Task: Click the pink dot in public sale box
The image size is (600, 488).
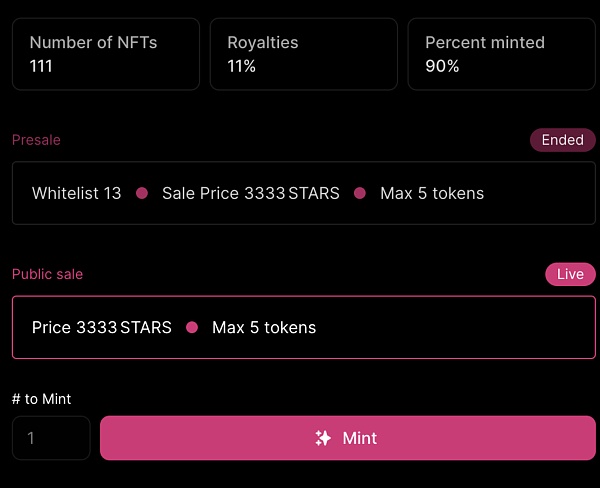Action: pos(192,328)
